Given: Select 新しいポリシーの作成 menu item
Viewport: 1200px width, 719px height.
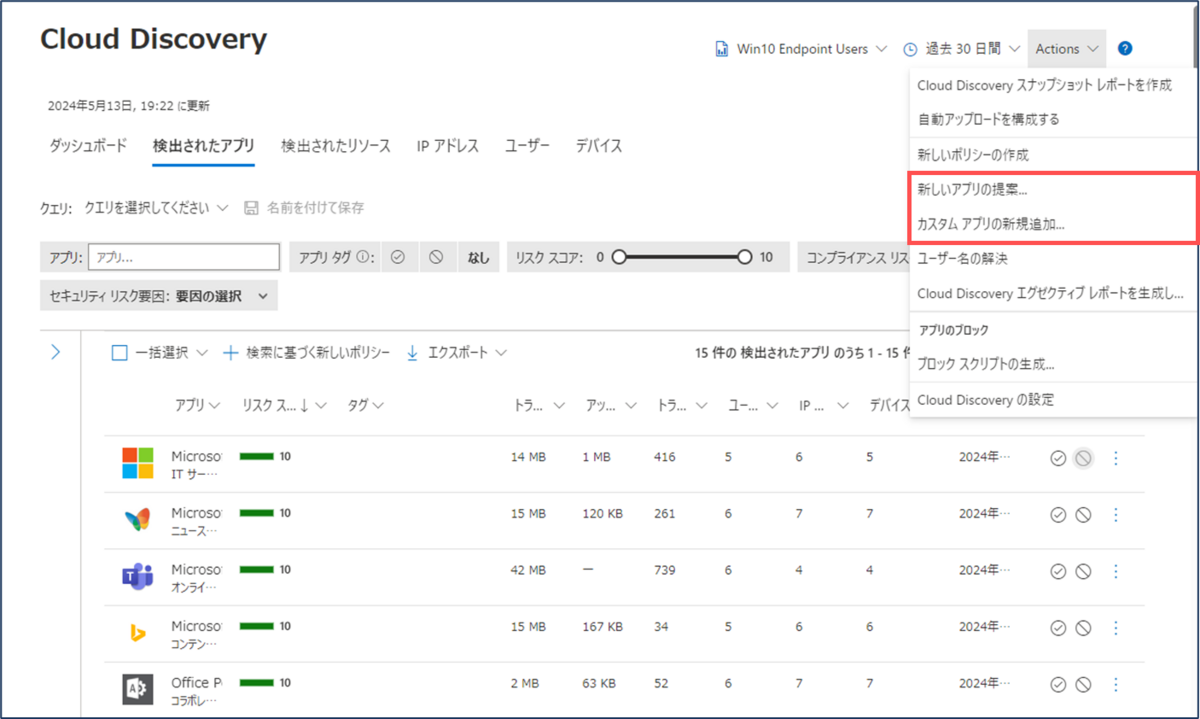Looking at the screenshot, I should coord(973,155).
